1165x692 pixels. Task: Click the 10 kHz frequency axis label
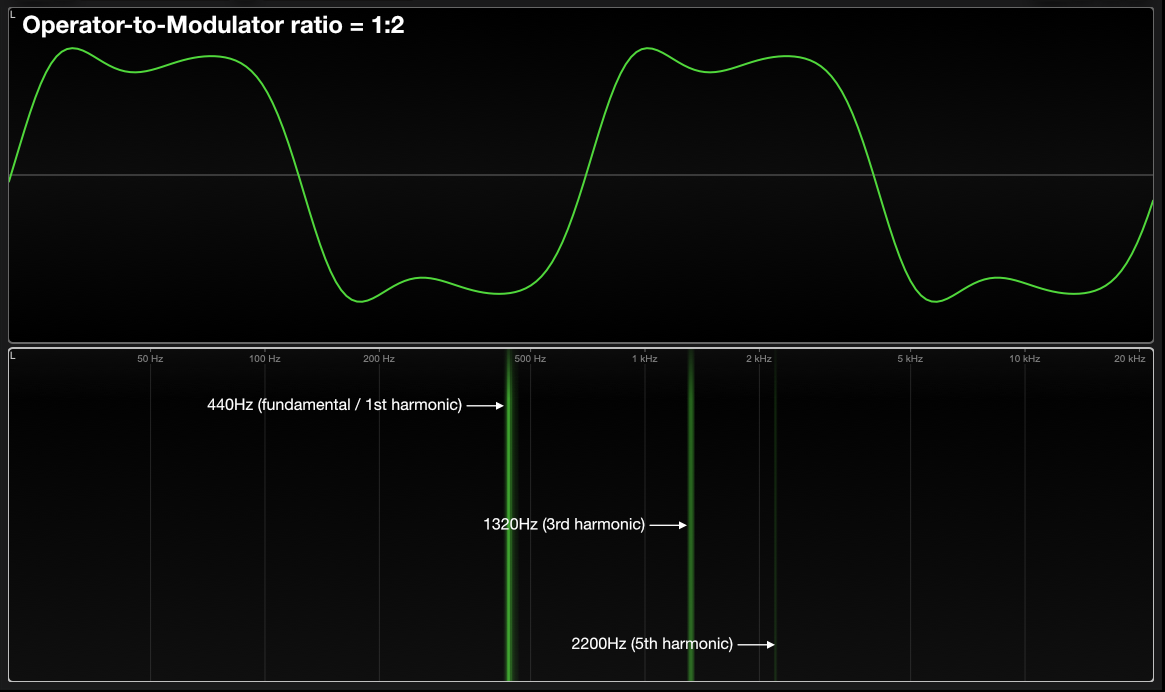pos(1023,358)
